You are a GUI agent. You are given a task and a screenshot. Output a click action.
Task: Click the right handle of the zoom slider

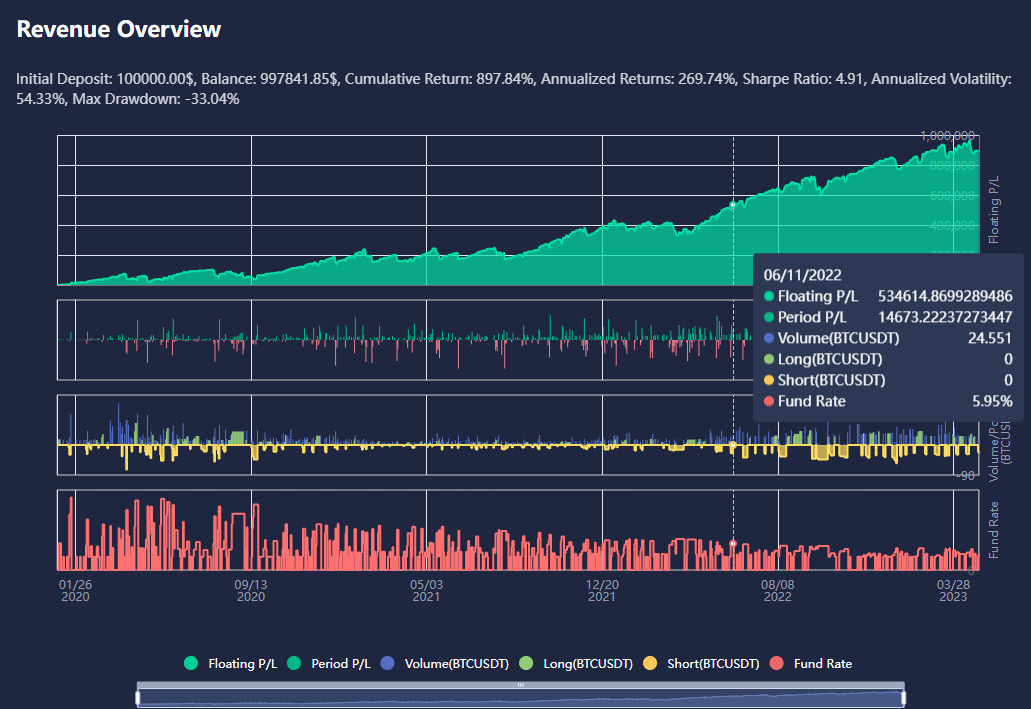[904, 697]
